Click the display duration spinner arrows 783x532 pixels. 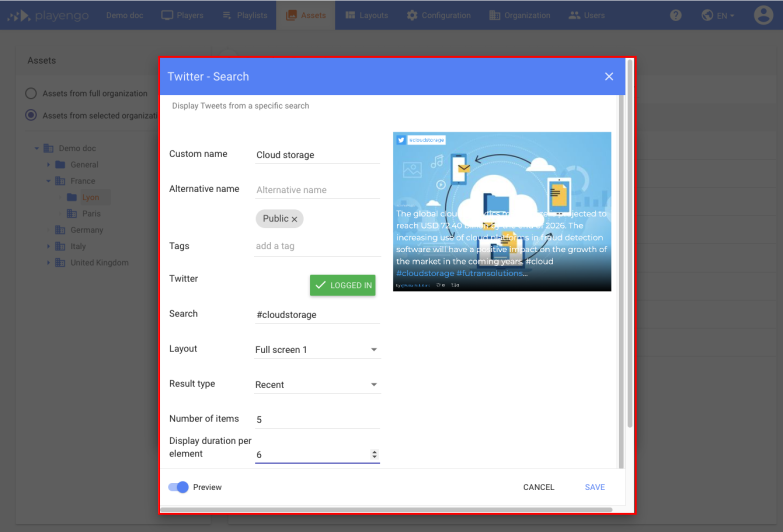pyautogui.click(x=374, y=455)
